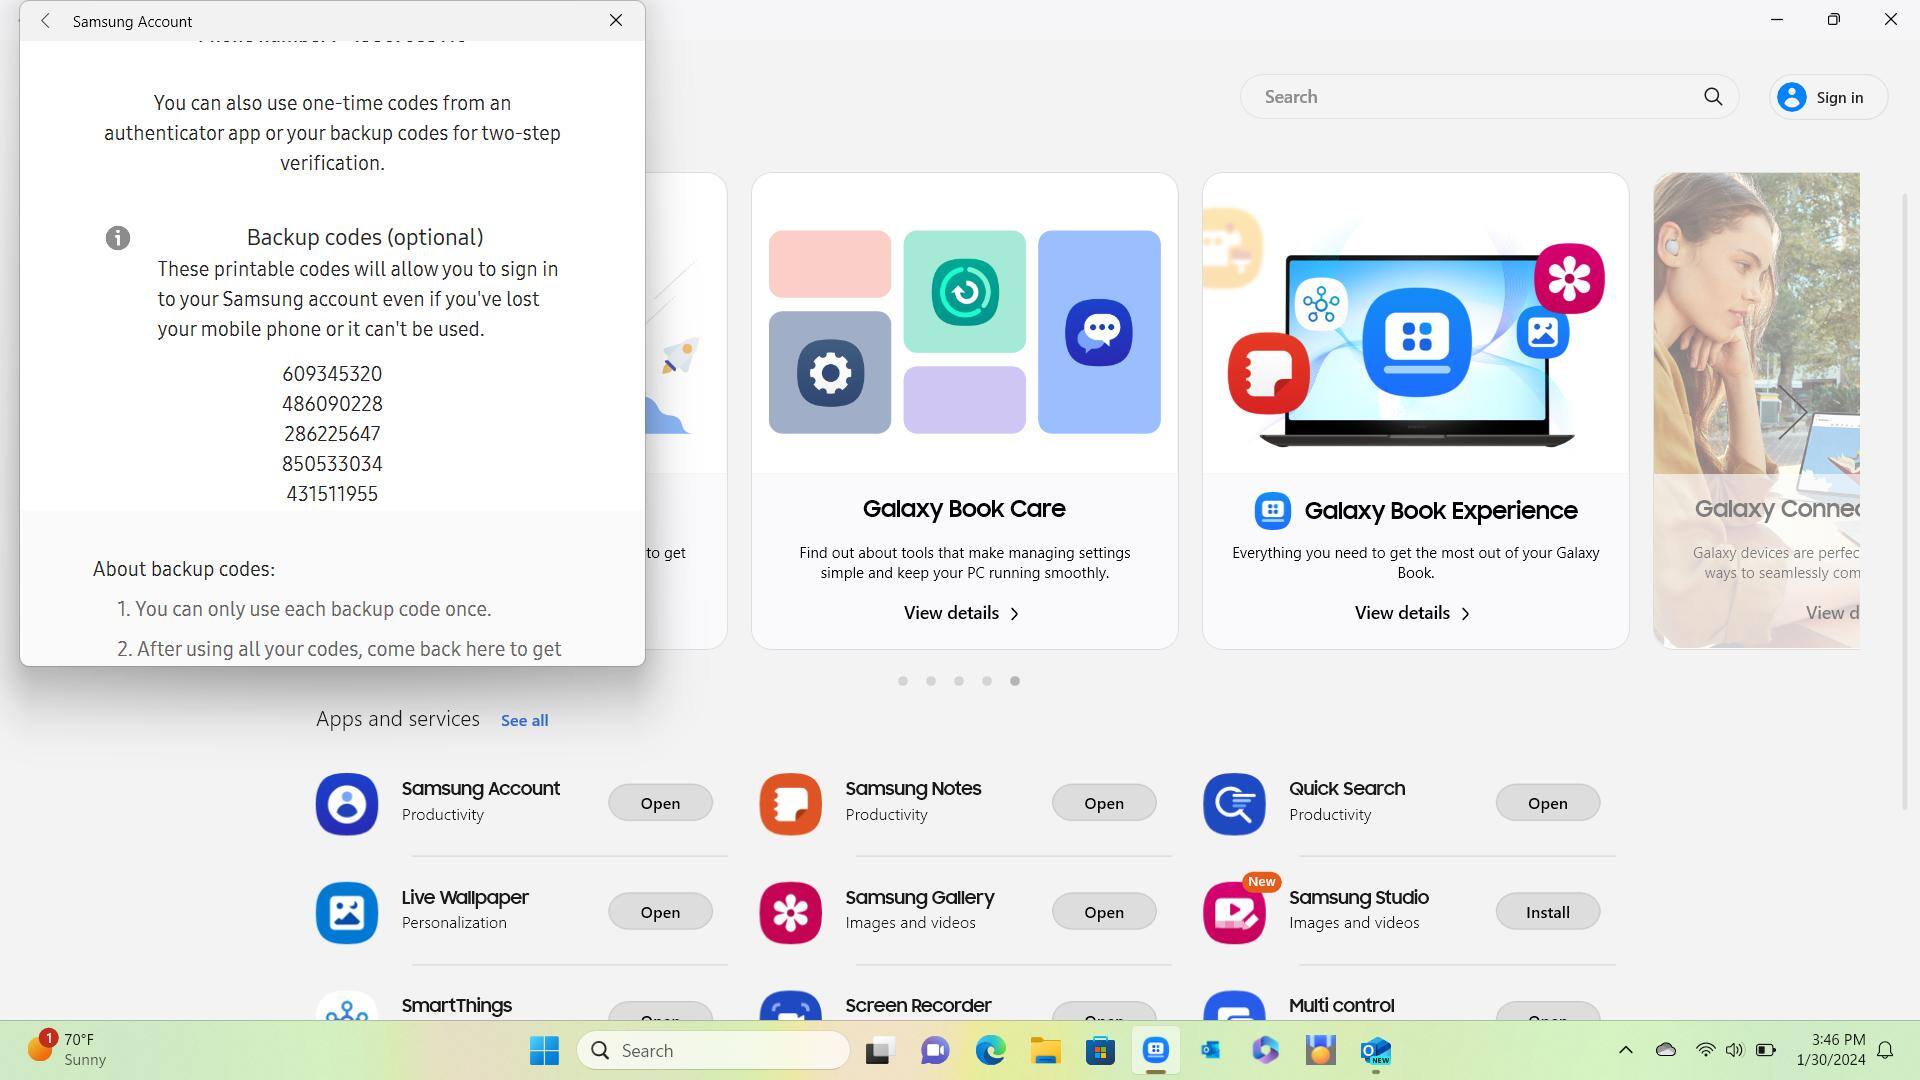Screen dimensions: 1920x1080
Task: Click the backup codes info icon
Action: (x=118, y=238)
